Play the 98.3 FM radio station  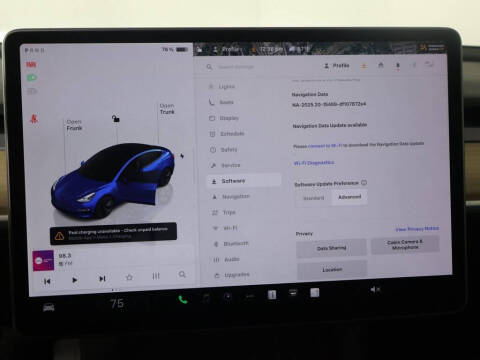[74, 280]
